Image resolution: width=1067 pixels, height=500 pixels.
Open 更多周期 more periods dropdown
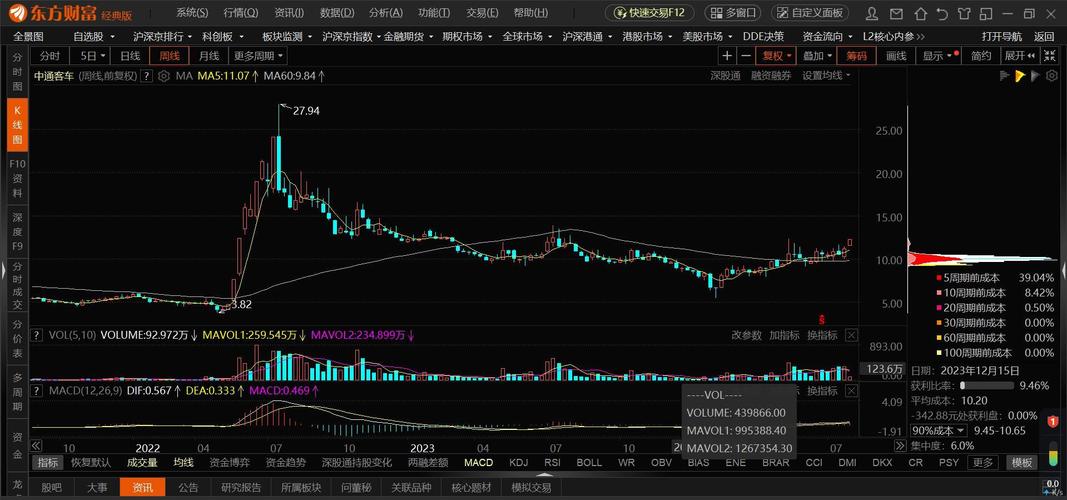point(258,56)
